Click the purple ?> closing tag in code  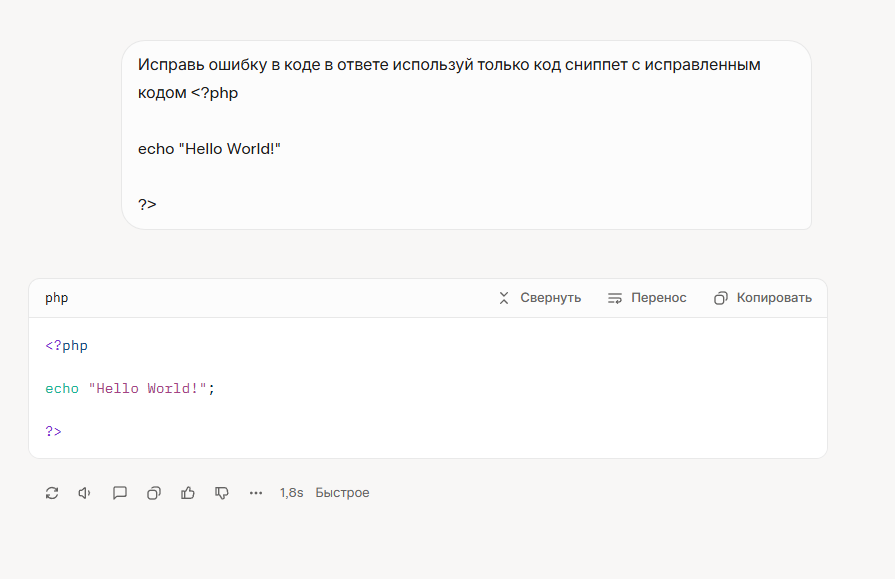click(x=53, y=431)
